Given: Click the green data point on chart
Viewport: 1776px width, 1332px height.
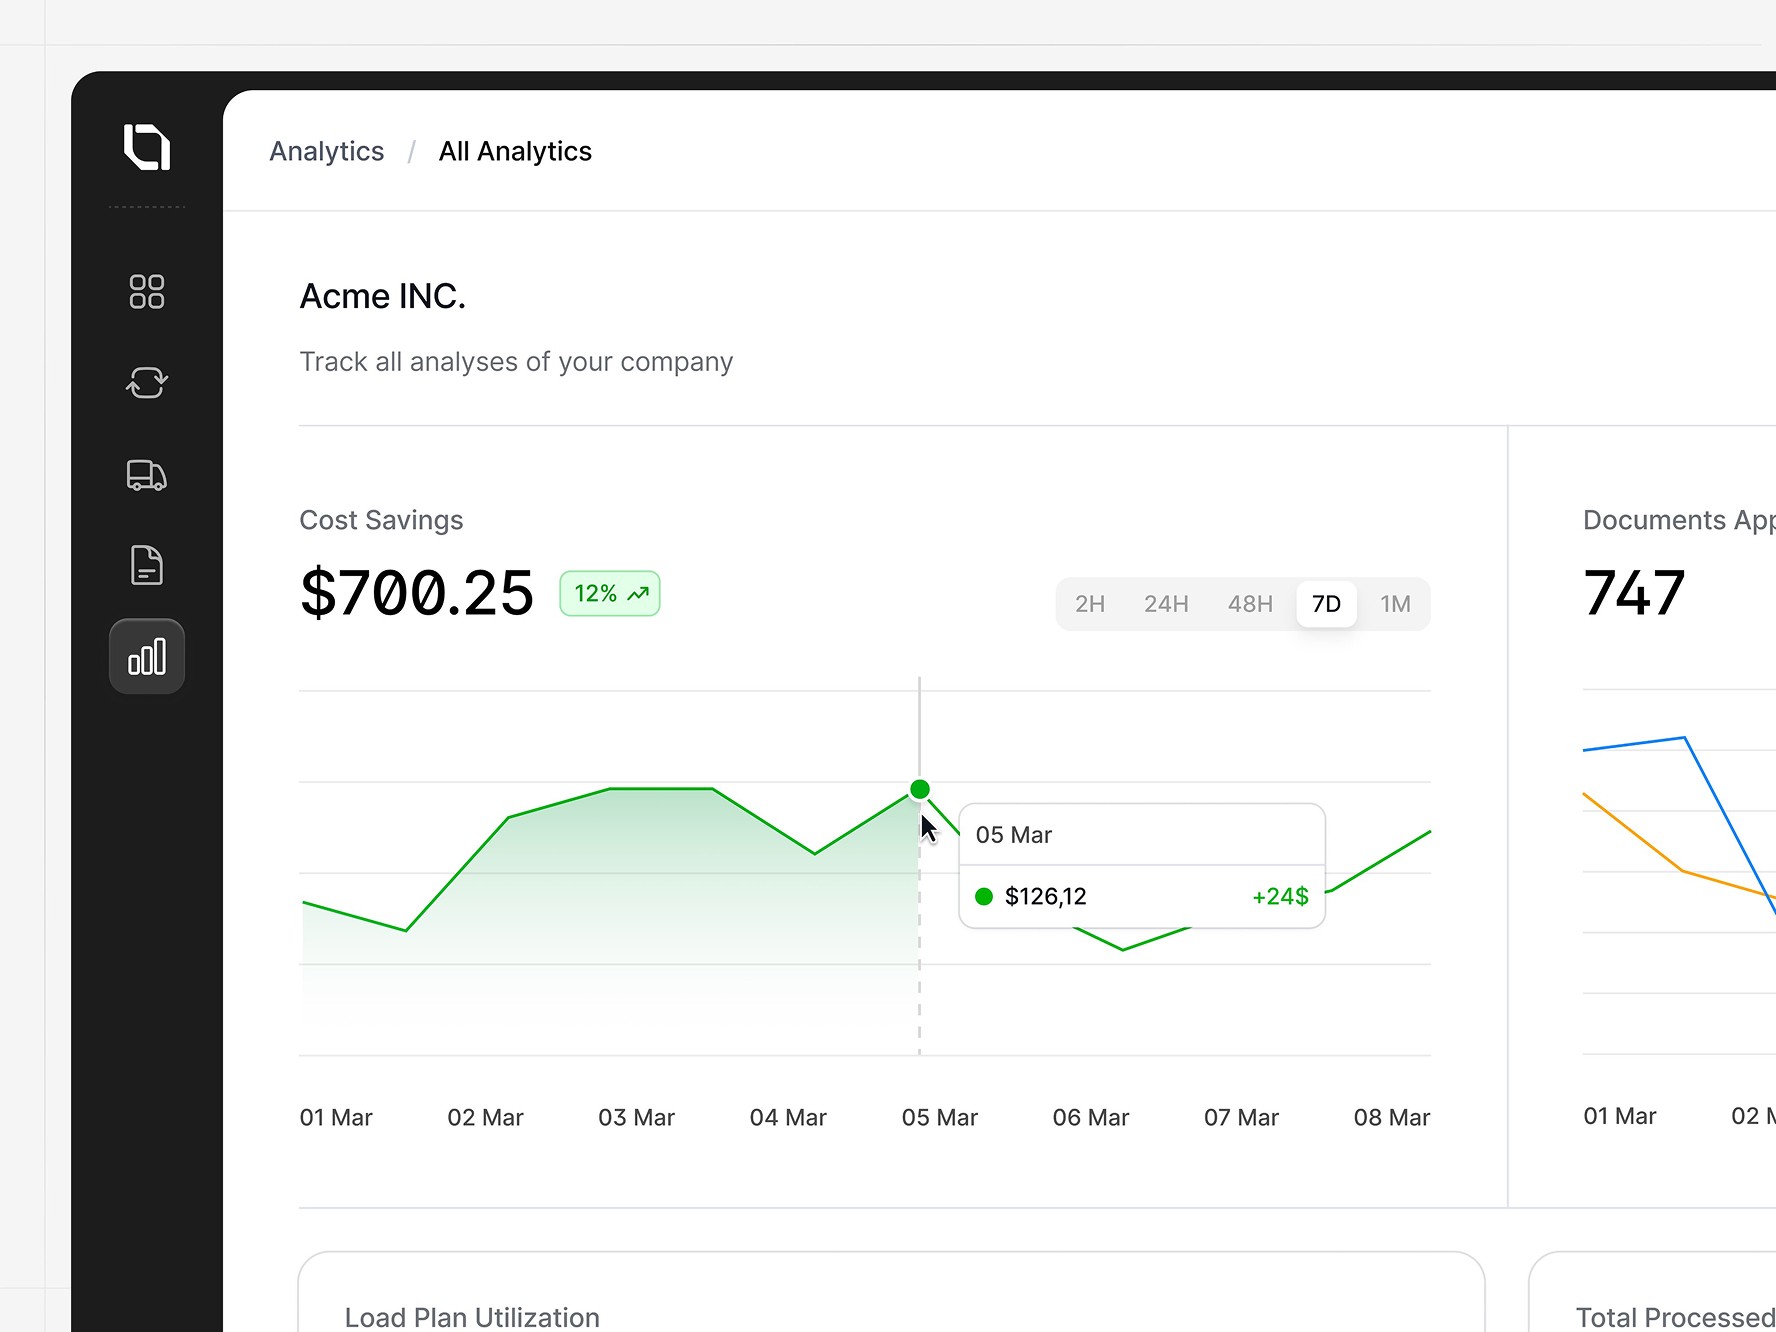Looking at the screenshot, I should (x=920, y=790).
